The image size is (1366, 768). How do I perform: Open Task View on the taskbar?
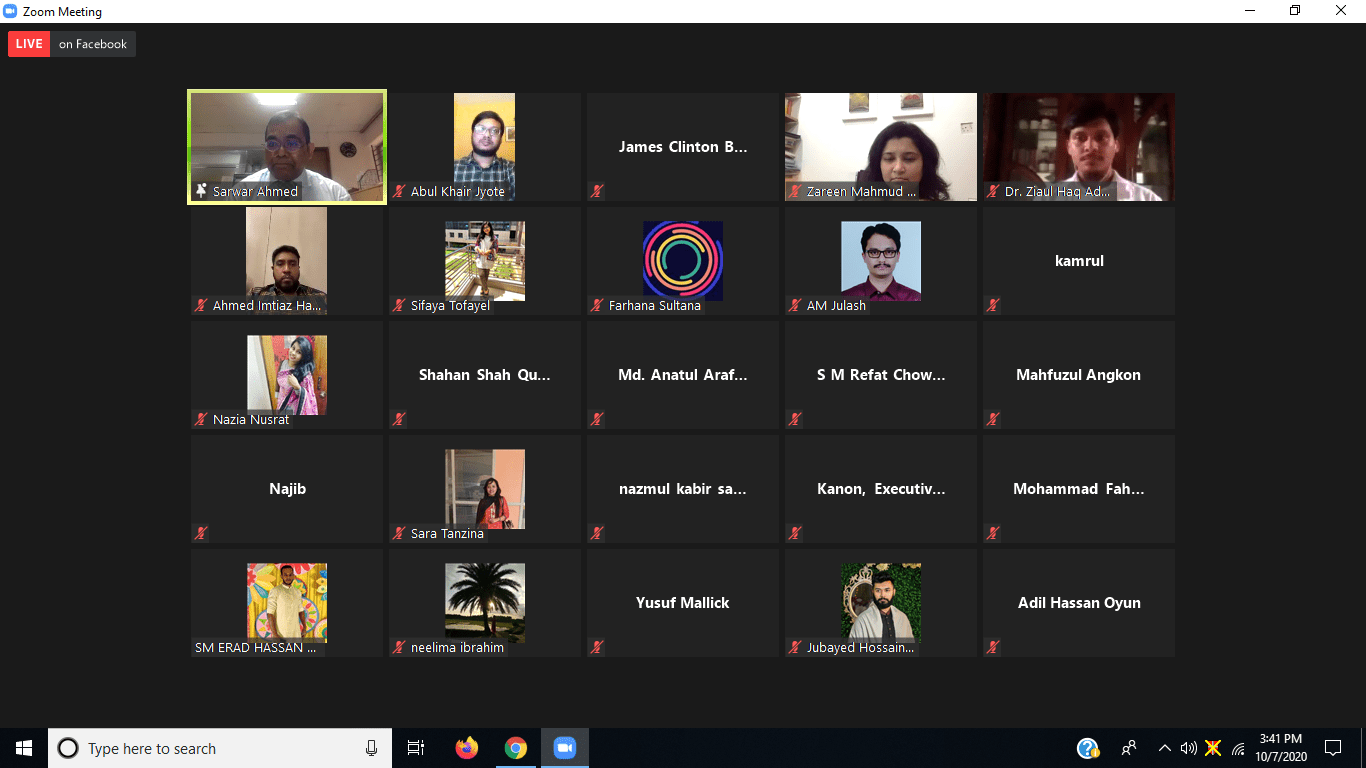[416, 748]
